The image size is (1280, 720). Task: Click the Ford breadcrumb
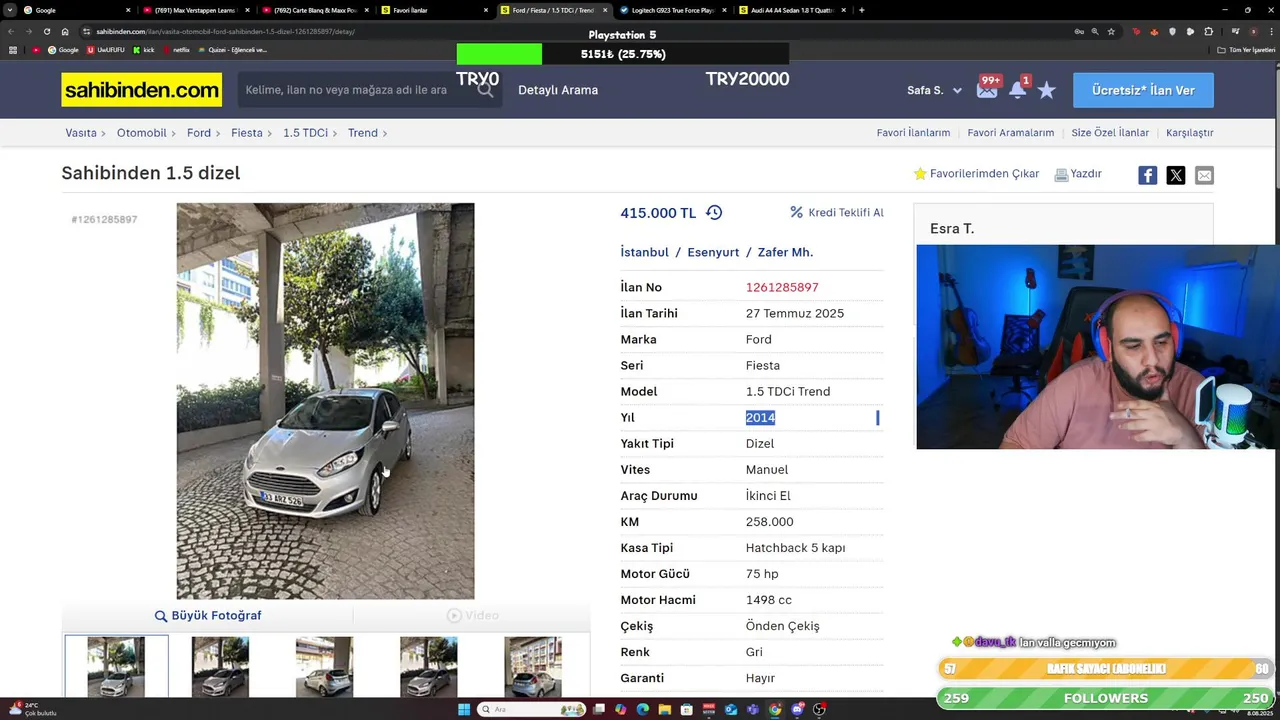tap(199, 132)
